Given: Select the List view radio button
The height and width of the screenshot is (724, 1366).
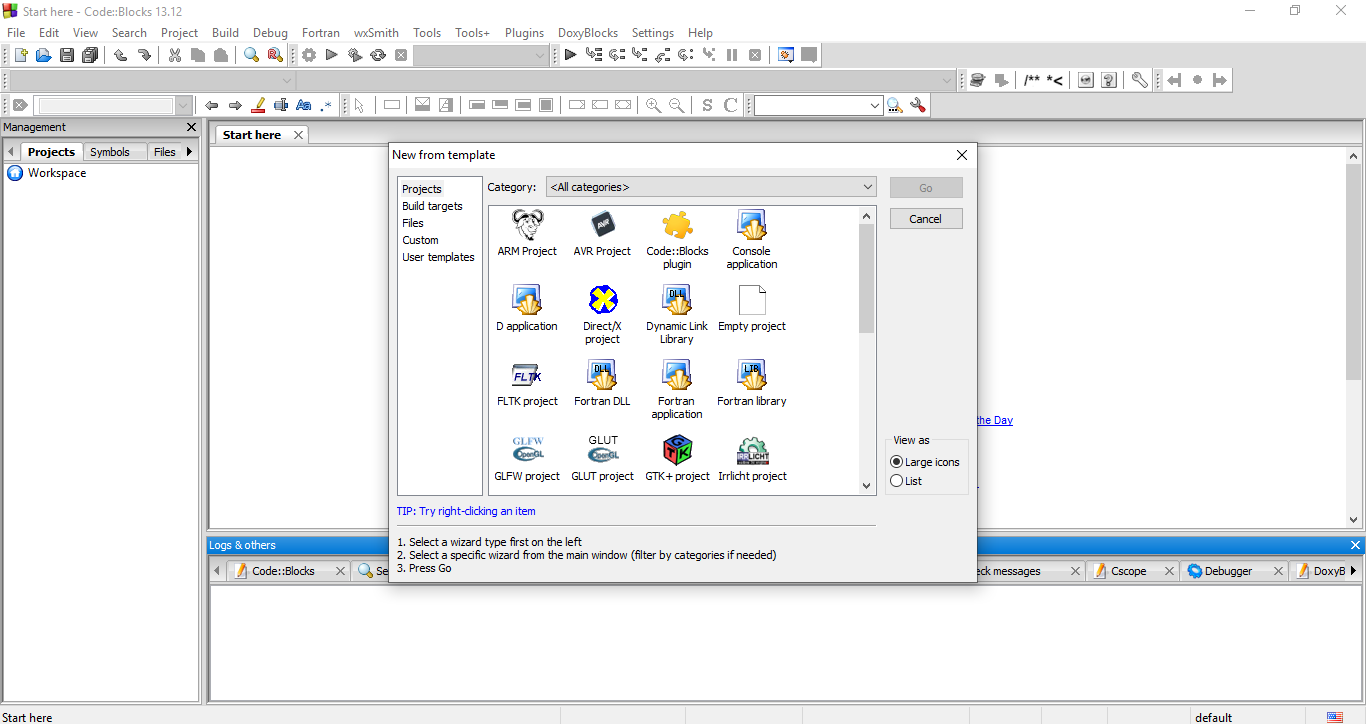Looking at the screenshot, I should pyautogui.click(x=906, y=481).
